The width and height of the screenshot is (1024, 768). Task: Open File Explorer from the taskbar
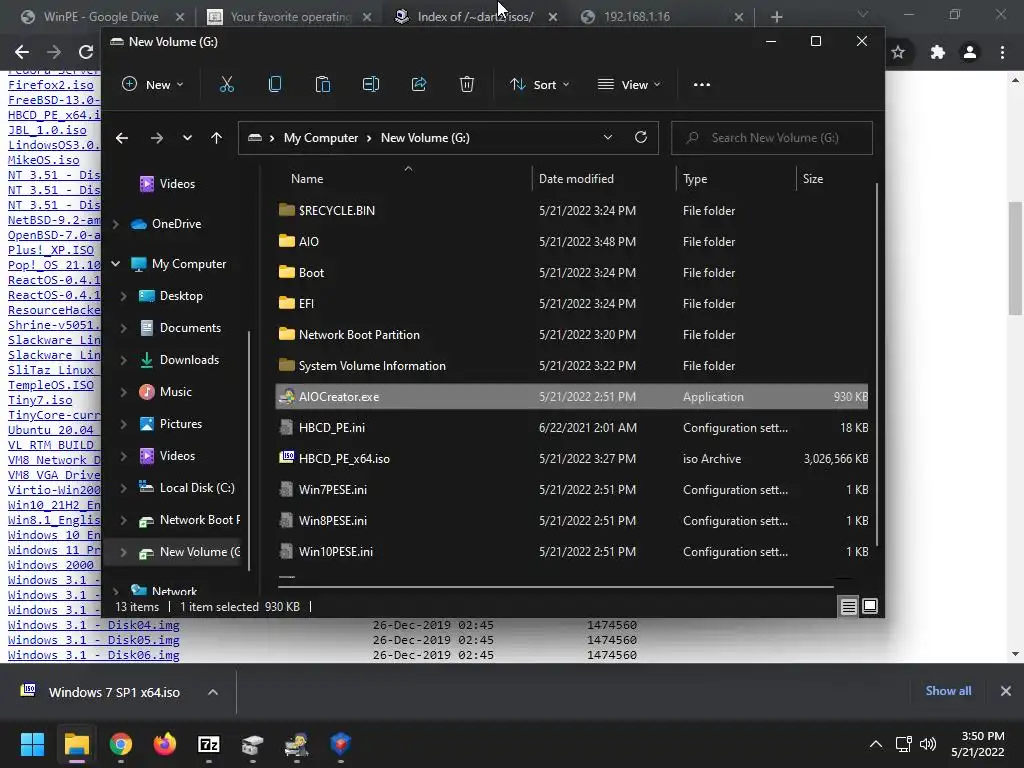click(x=76, y=744)
